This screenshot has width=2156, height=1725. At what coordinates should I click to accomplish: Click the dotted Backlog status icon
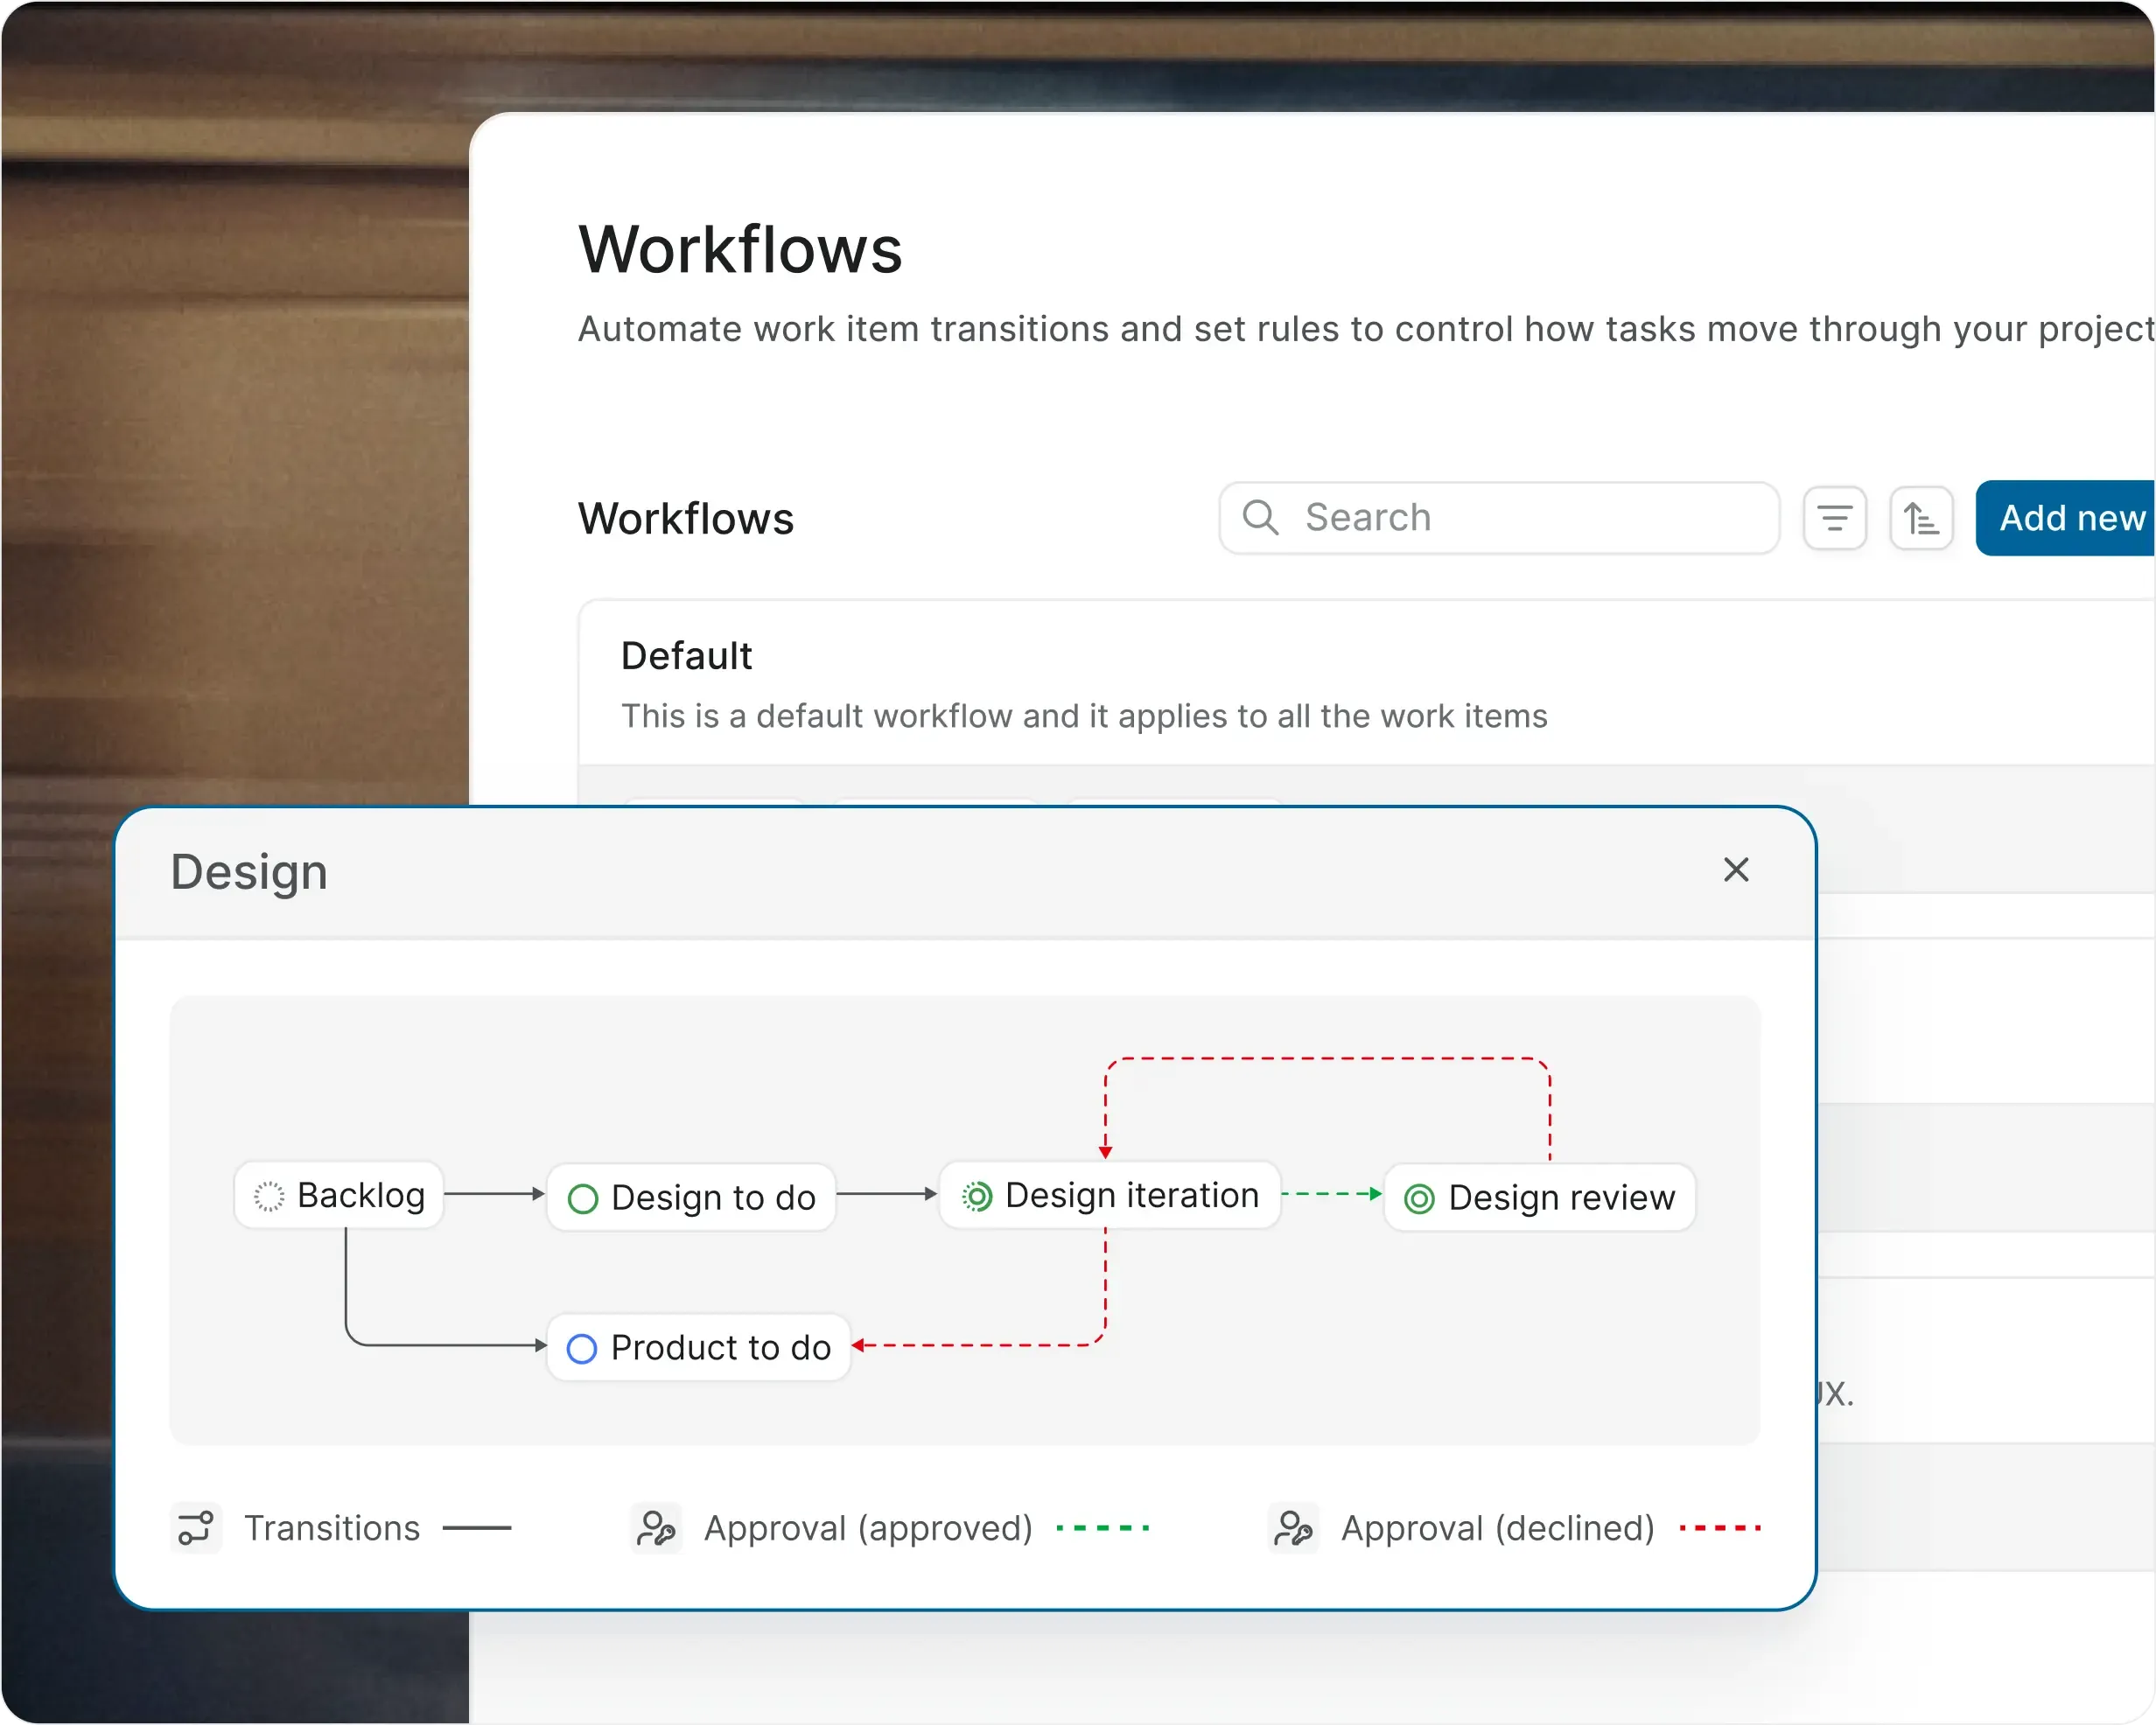point(269,1196)
